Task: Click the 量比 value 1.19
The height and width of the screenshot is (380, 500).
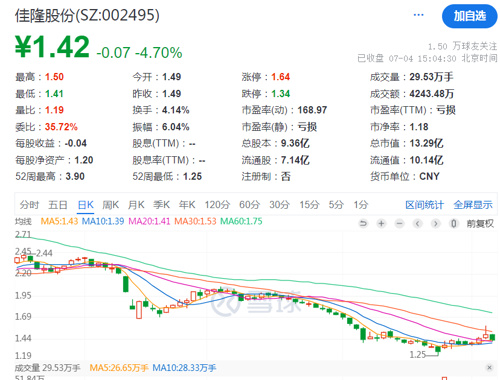Action: pyautogui.click(x=54, y=110)
